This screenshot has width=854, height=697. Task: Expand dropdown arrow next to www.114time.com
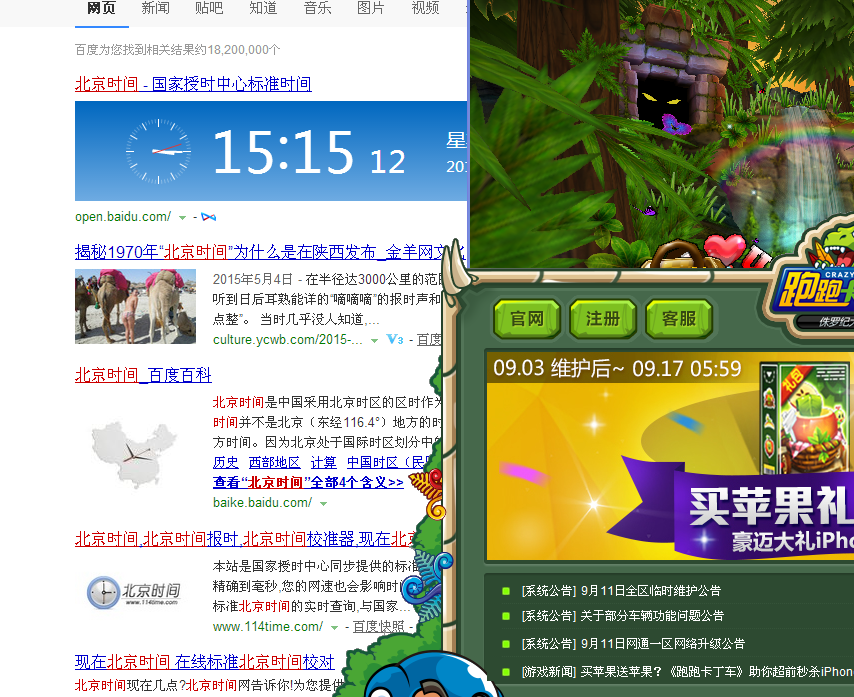click(x=334, y=627)
